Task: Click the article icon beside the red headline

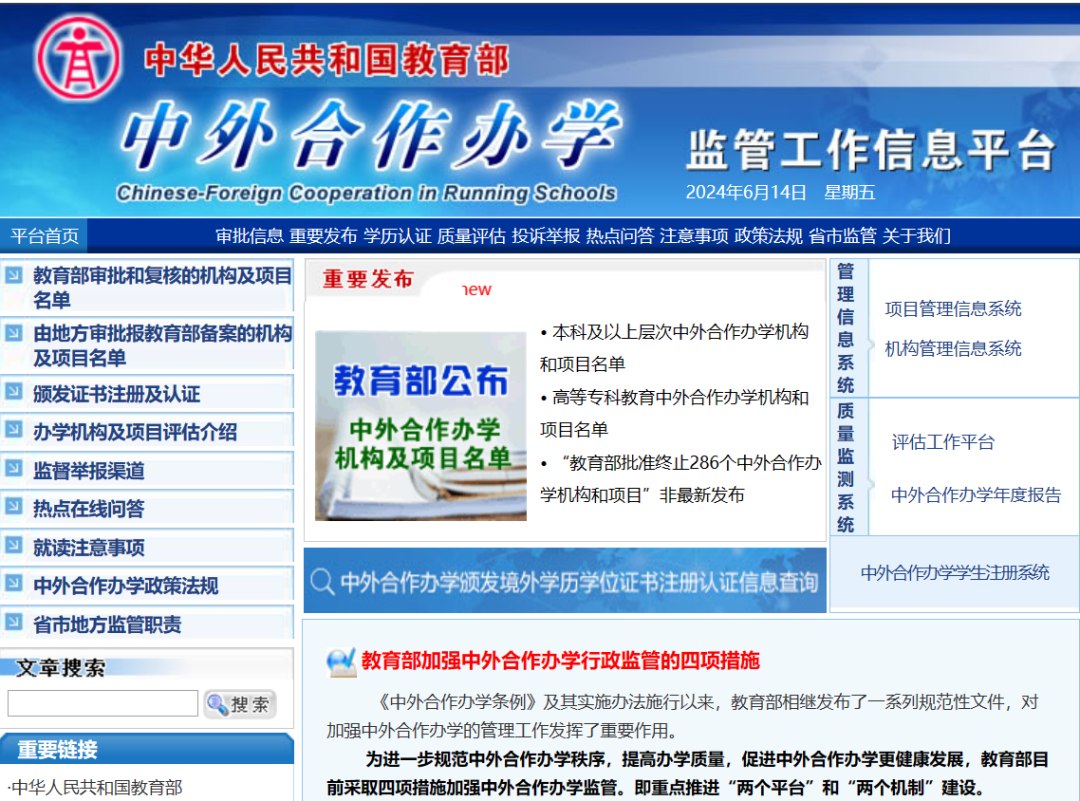Action: (341, 662)
